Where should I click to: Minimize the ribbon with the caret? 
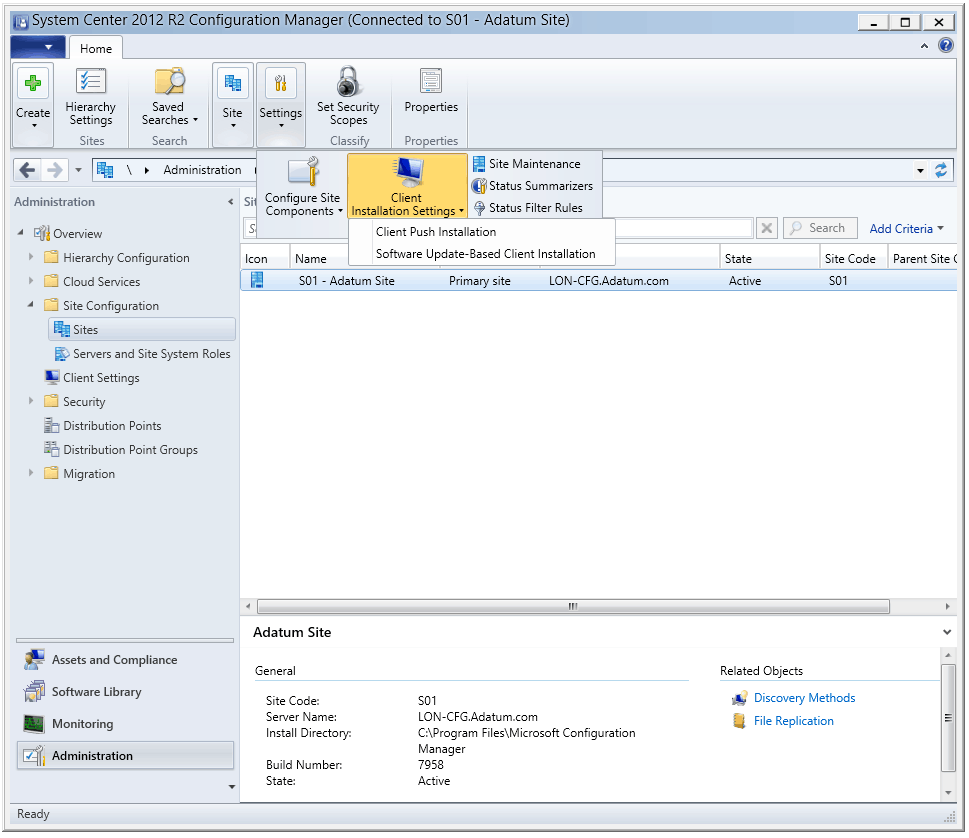(x=925, y=46)
